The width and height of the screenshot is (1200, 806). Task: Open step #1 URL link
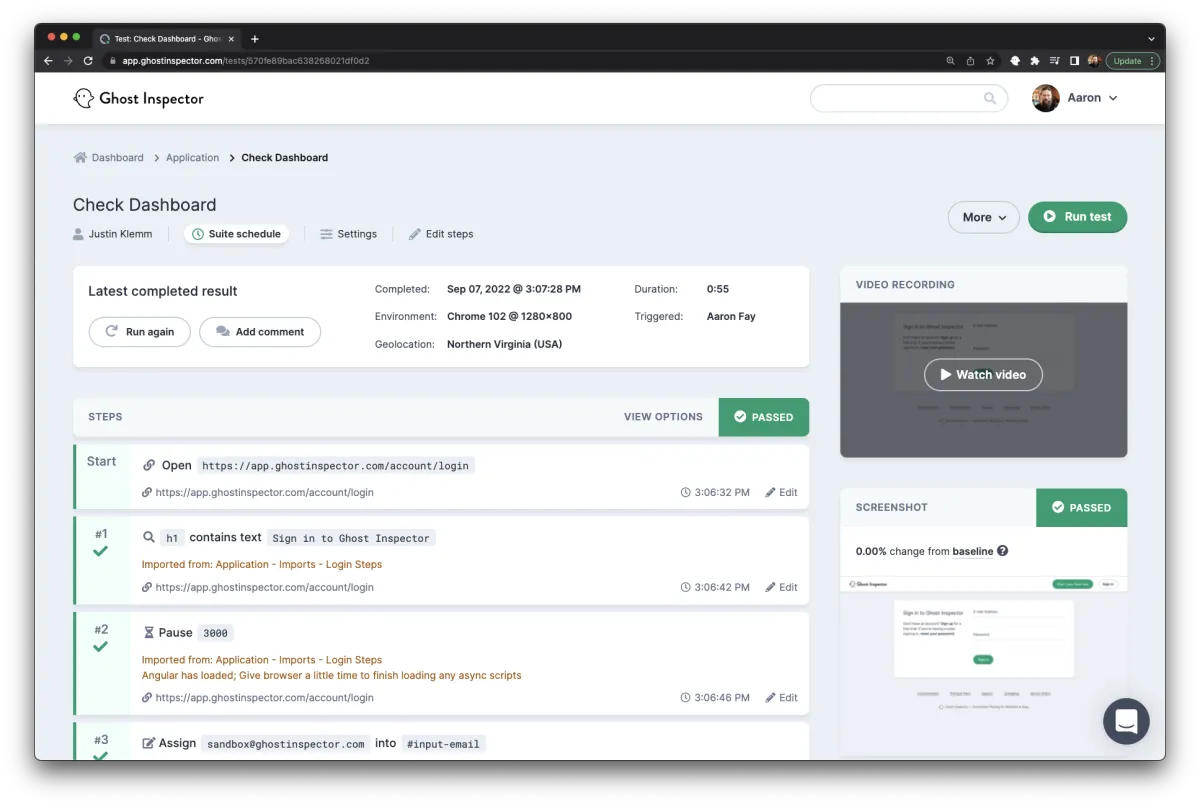tap(264, 587)
